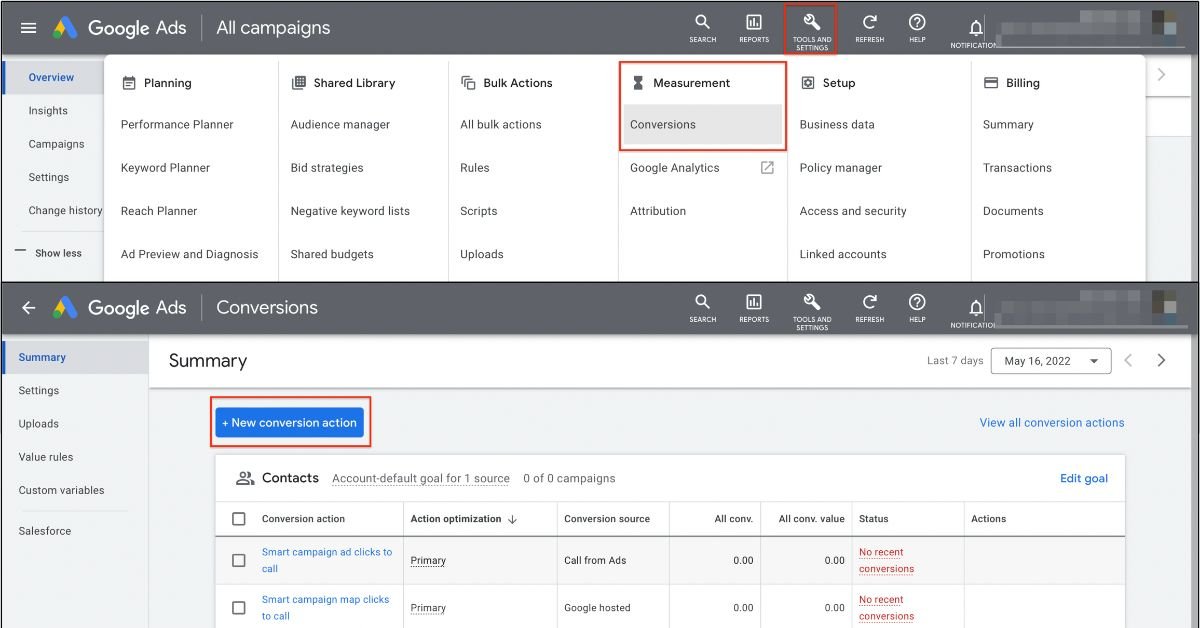Click the next date range chevron

1161,360
